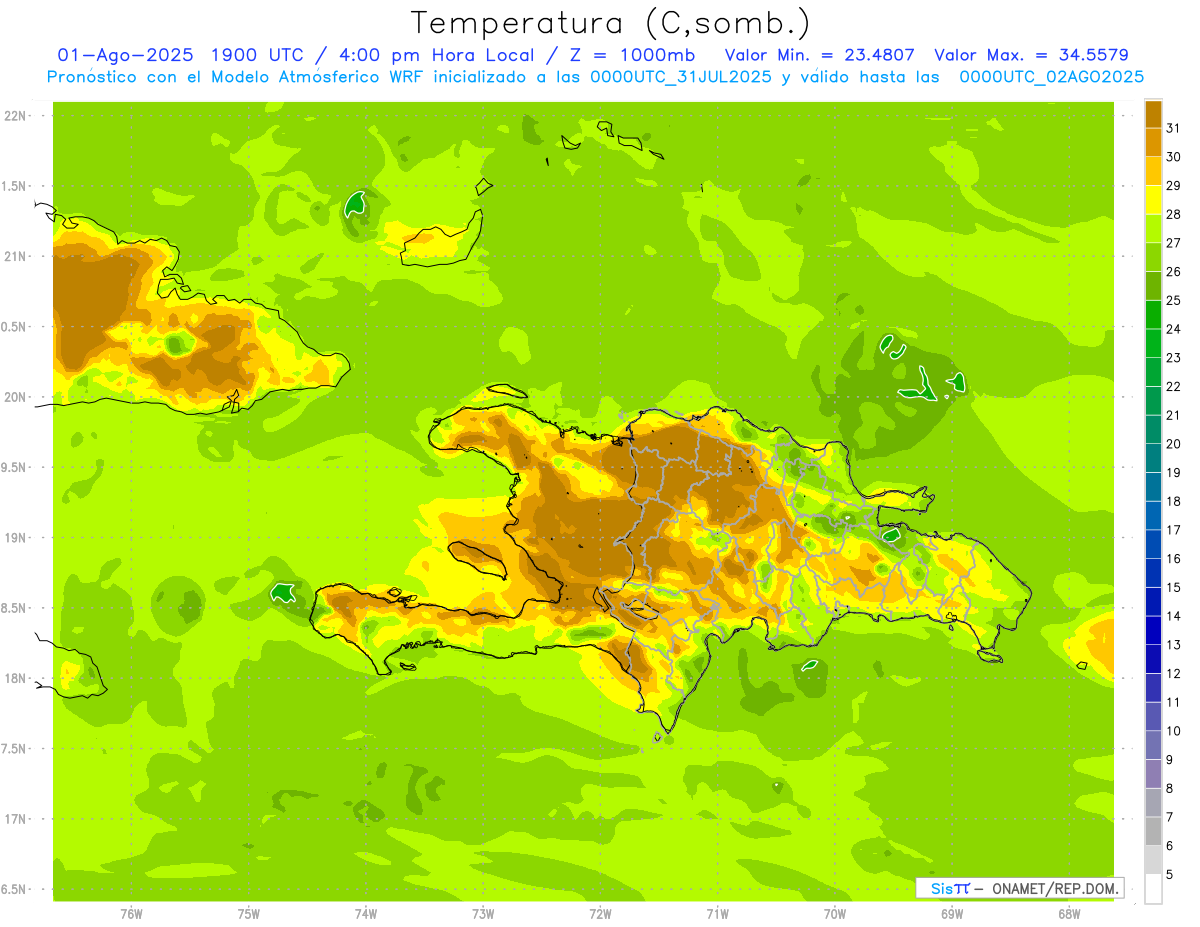1200x927 pixels.
Task: Click the orange legend swatch between 30 and 31
Action: [1153, 143]
